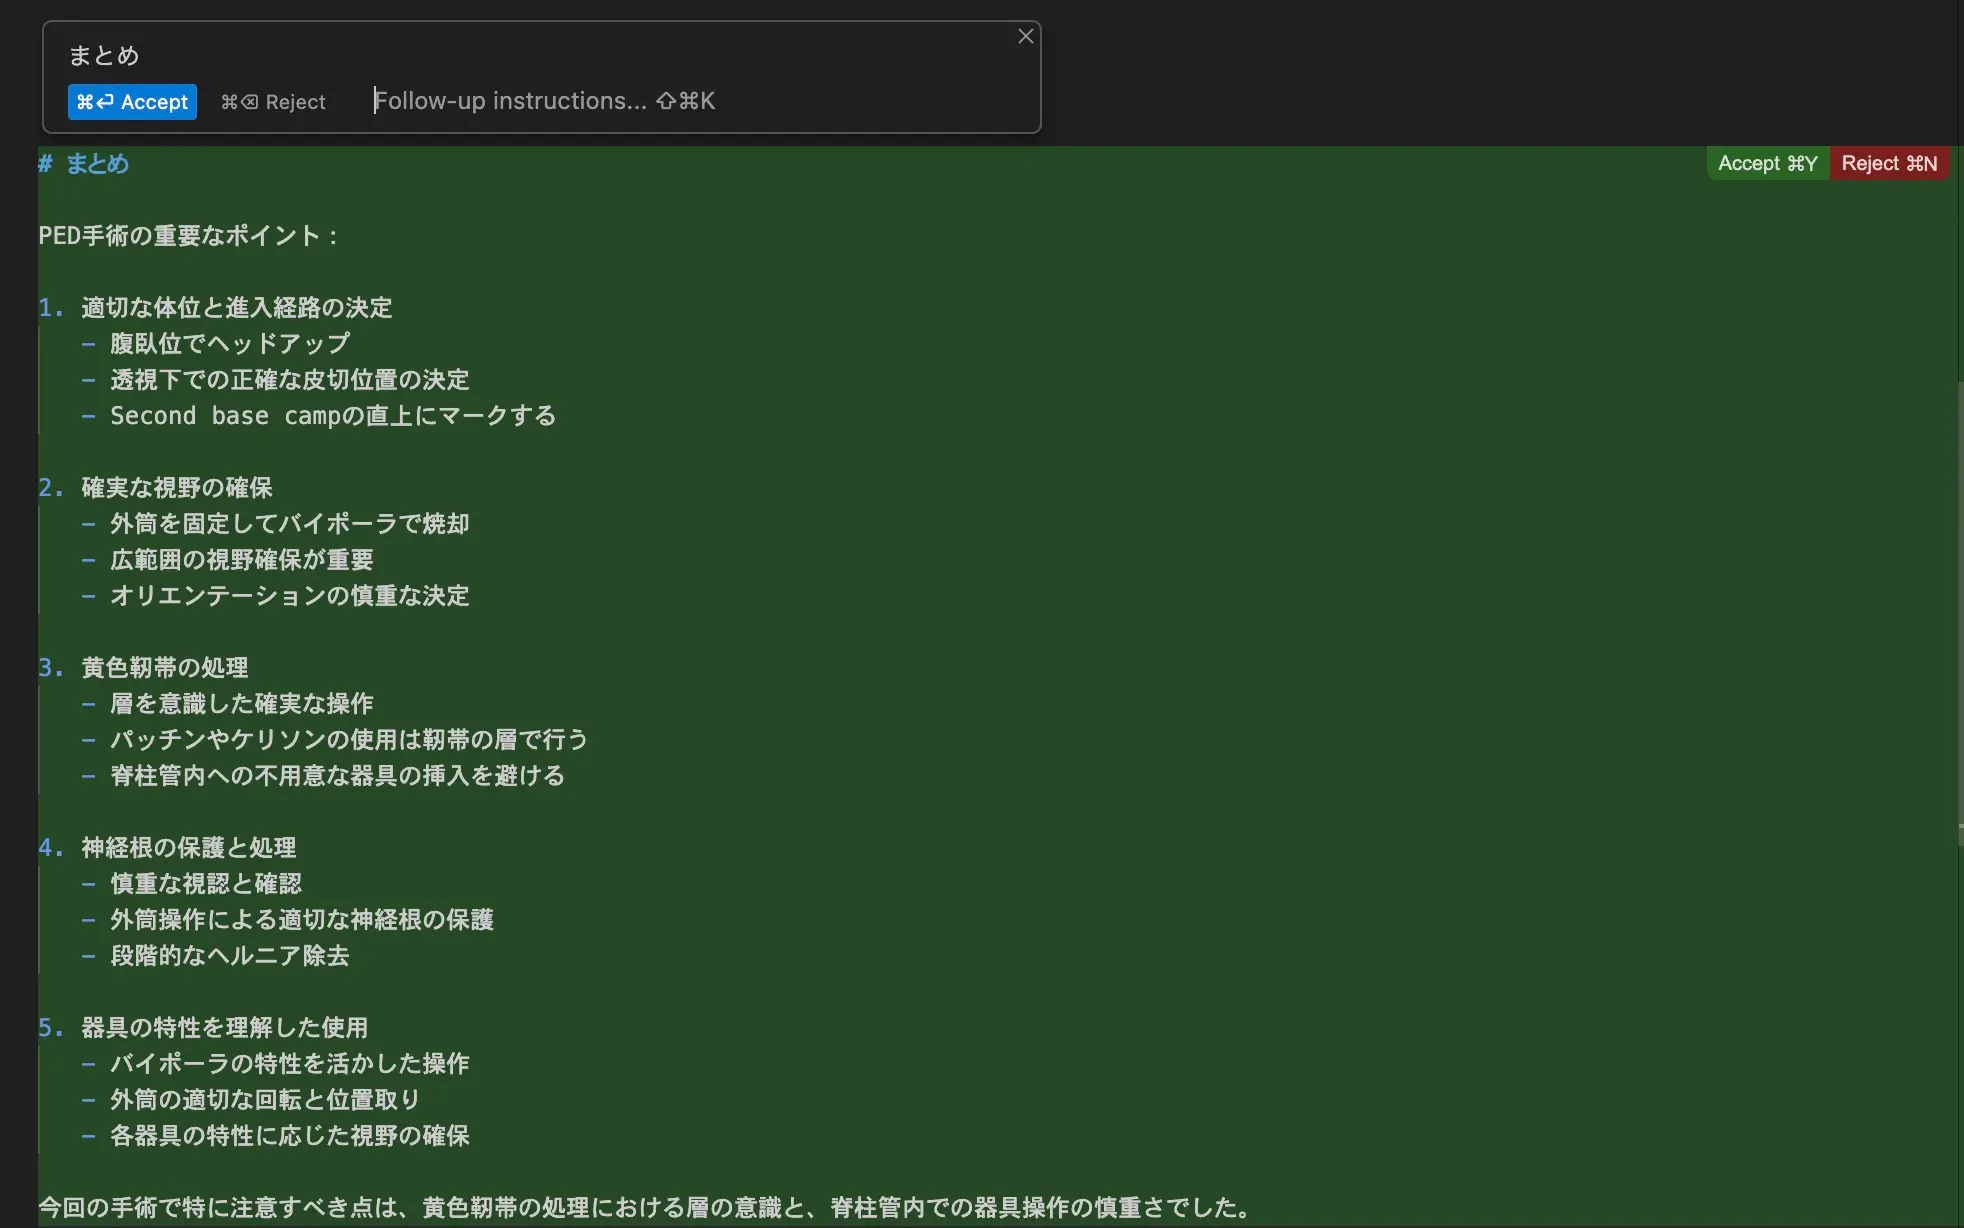Click the 広範囲の視野確保が重要 bullet
The width and height of the screenshot is (1964, 1228).
click(x=241, y=560)
